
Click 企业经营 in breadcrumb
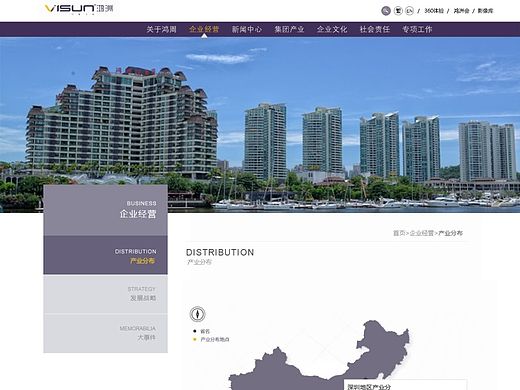pyautogui.click(x=421, y=233)
